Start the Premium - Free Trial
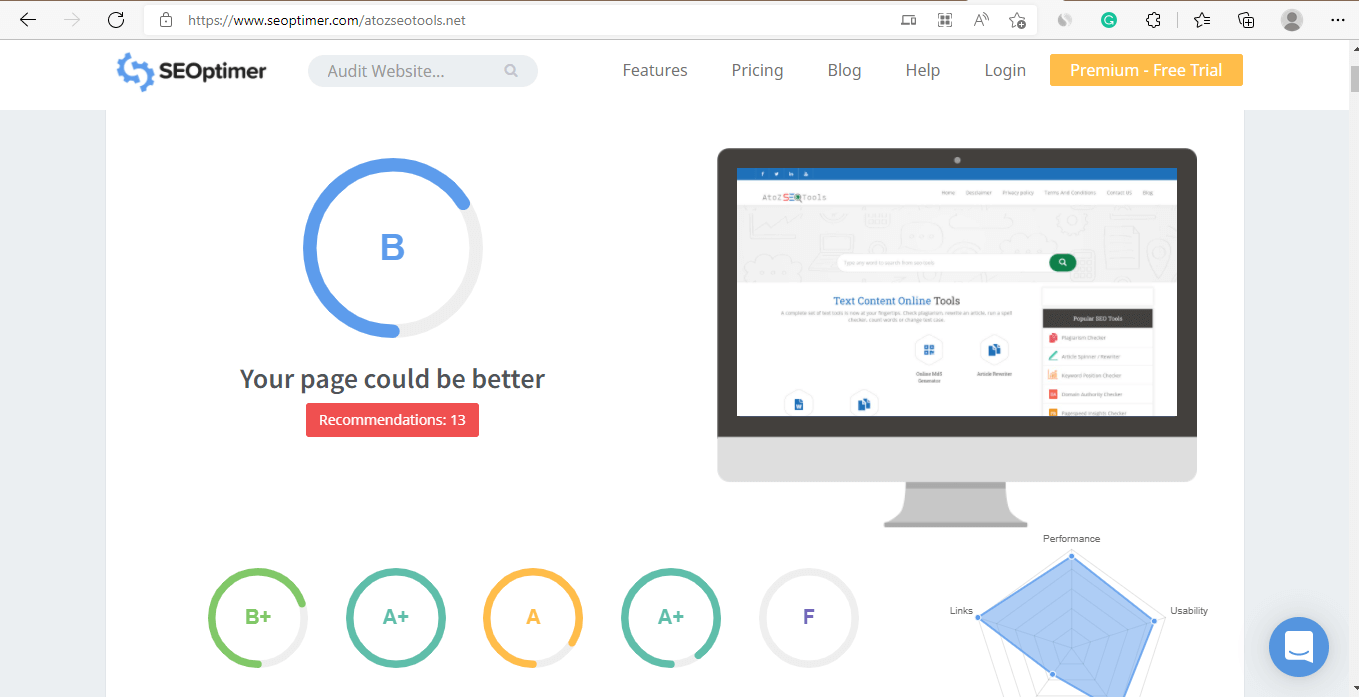The width and height of the screenshot is (1359, 697). (x=1146, y=70)
